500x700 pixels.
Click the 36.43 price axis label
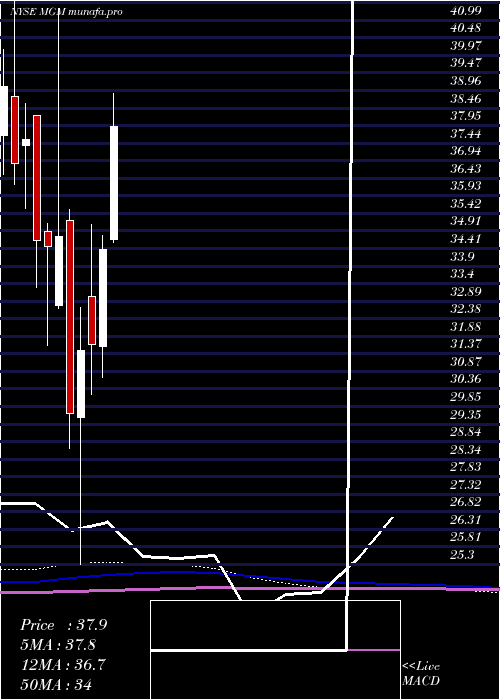pyautogui.click(x=466, y=169)
